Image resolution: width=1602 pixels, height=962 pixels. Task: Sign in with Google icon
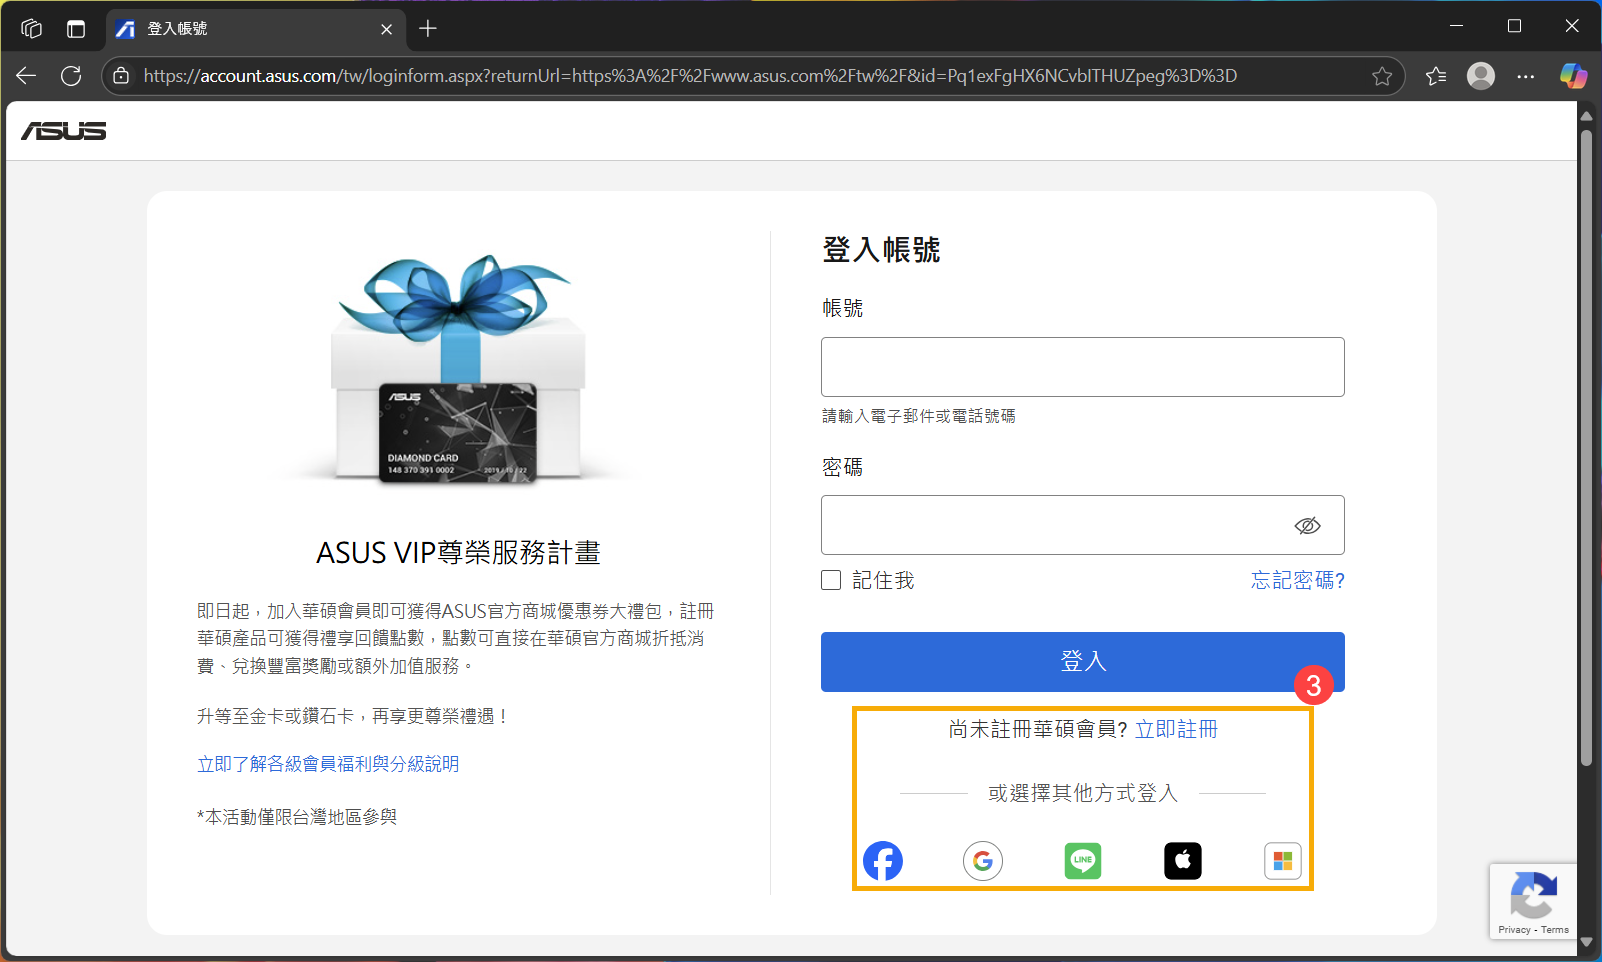983,861
